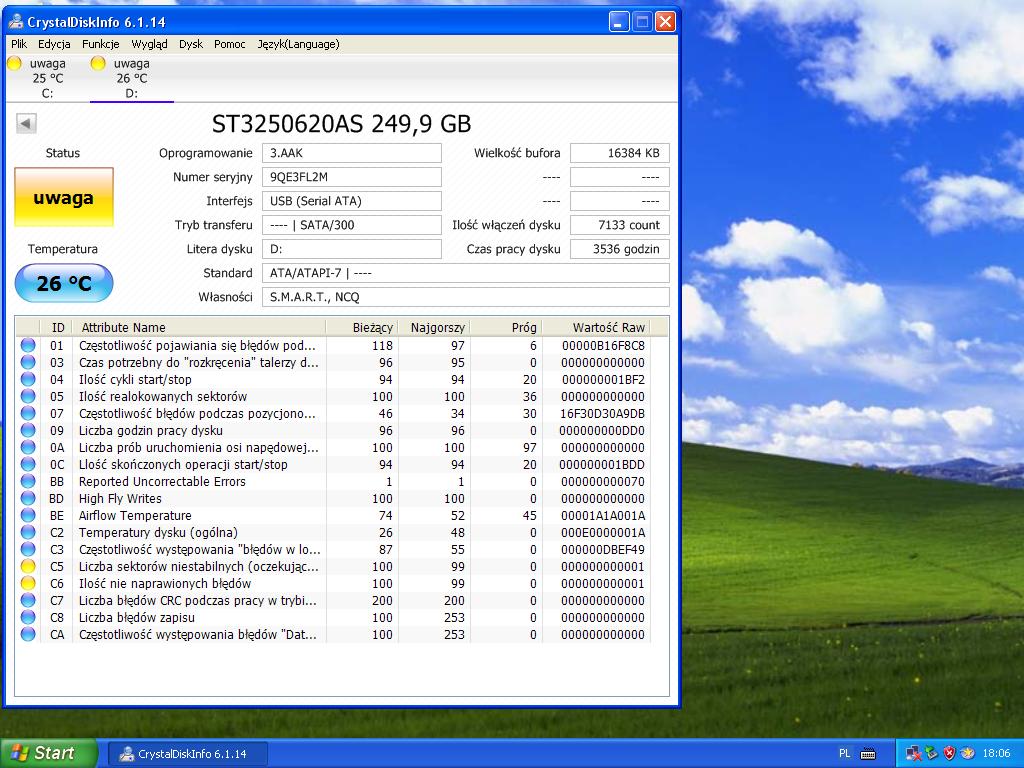This screenshot has height=768, width=1024.
Task: Open the Wygląd menu
Action: [x=150, y=44]
